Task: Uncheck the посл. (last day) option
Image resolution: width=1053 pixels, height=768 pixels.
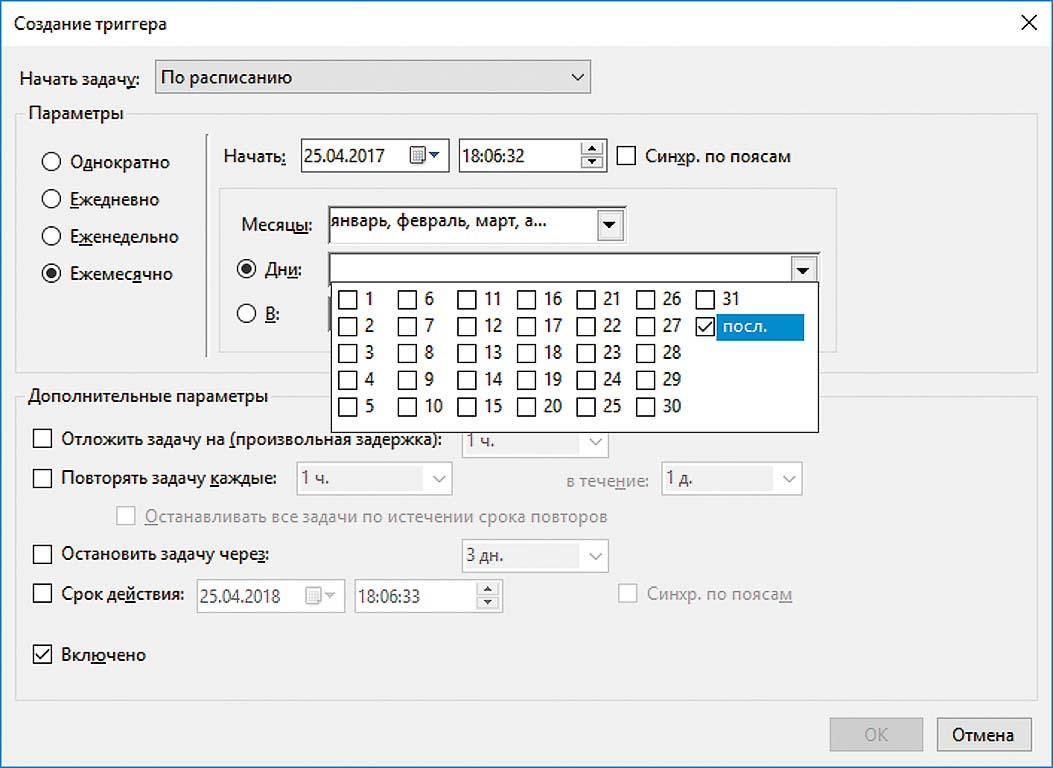Action: pyautogui.click(x=706, y=326)
